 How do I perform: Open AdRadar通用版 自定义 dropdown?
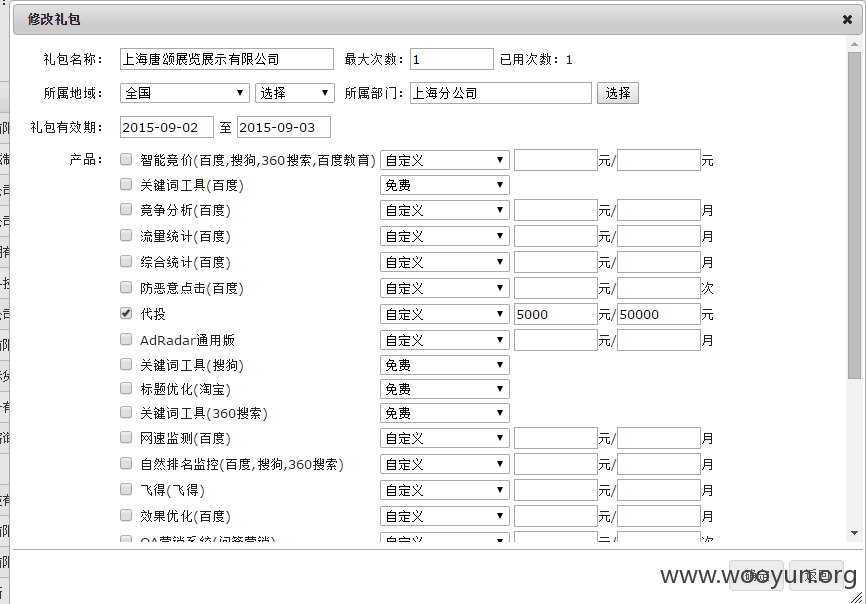point(445,340)
